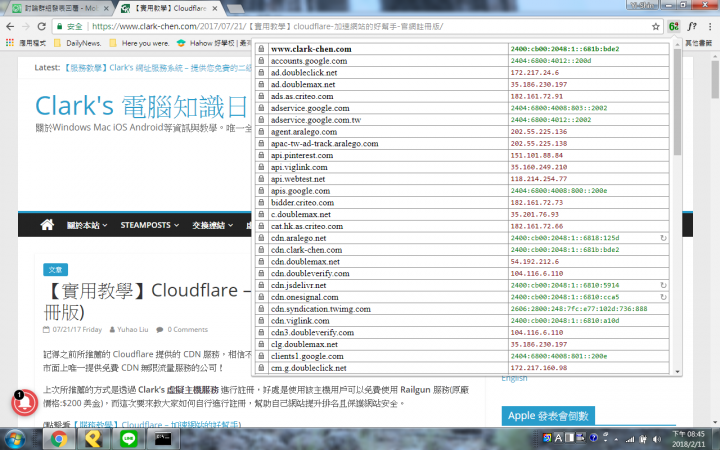The image size is (720, 450).
Task: Bookmark this page with the star icon
Action: click(x=656, y=27)
